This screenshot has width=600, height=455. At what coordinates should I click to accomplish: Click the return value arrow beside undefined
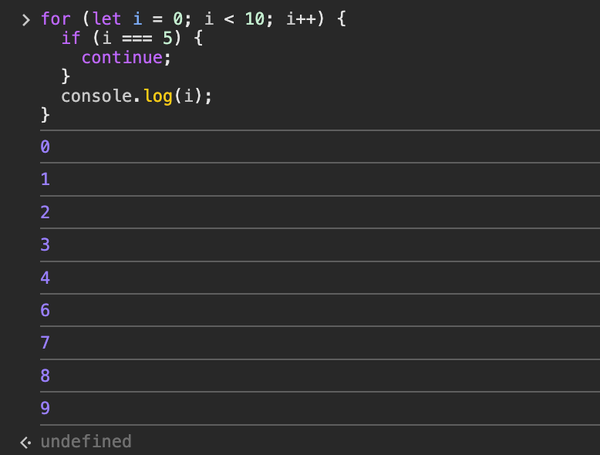[25, 442]
